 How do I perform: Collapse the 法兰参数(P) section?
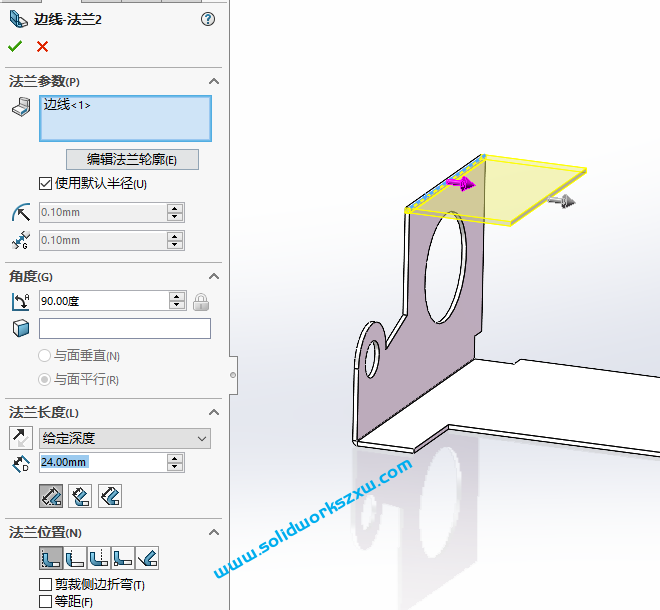214,81
